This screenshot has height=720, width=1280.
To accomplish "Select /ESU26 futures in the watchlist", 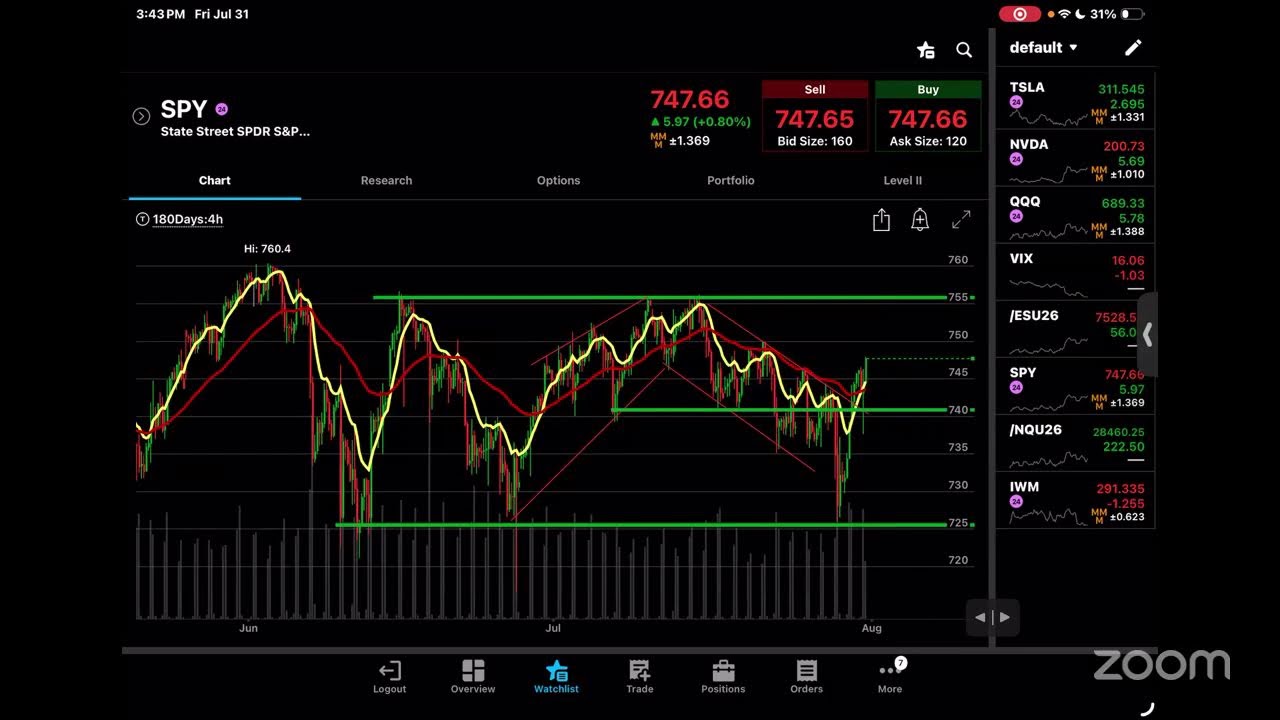I will click(x=1076, y=329).
